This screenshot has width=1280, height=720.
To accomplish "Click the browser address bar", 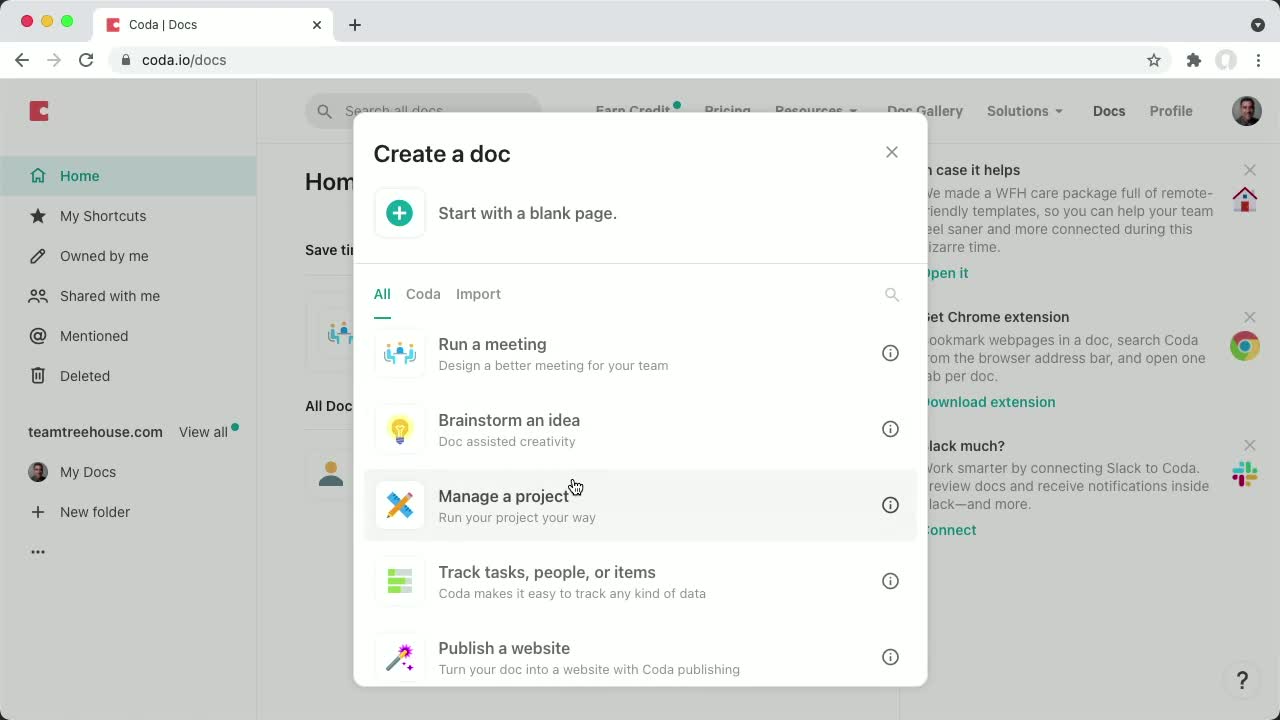I will click(400, 59).
